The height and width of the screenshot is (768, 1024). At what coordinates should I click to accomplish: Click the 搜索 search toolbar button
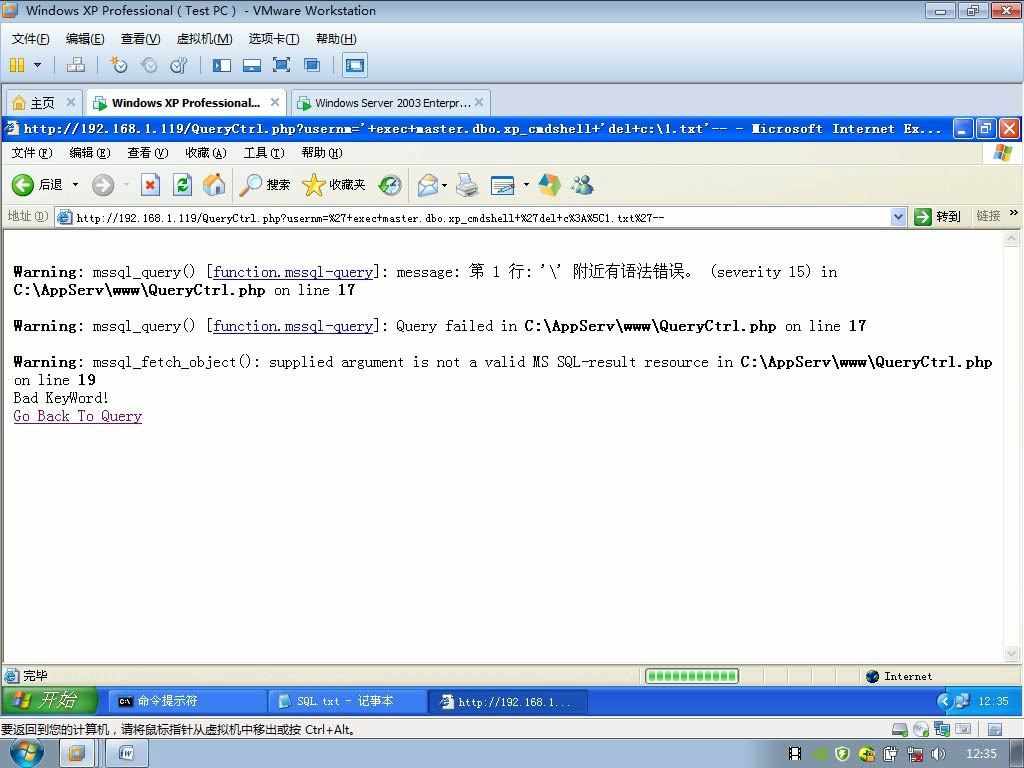point(264,185)
